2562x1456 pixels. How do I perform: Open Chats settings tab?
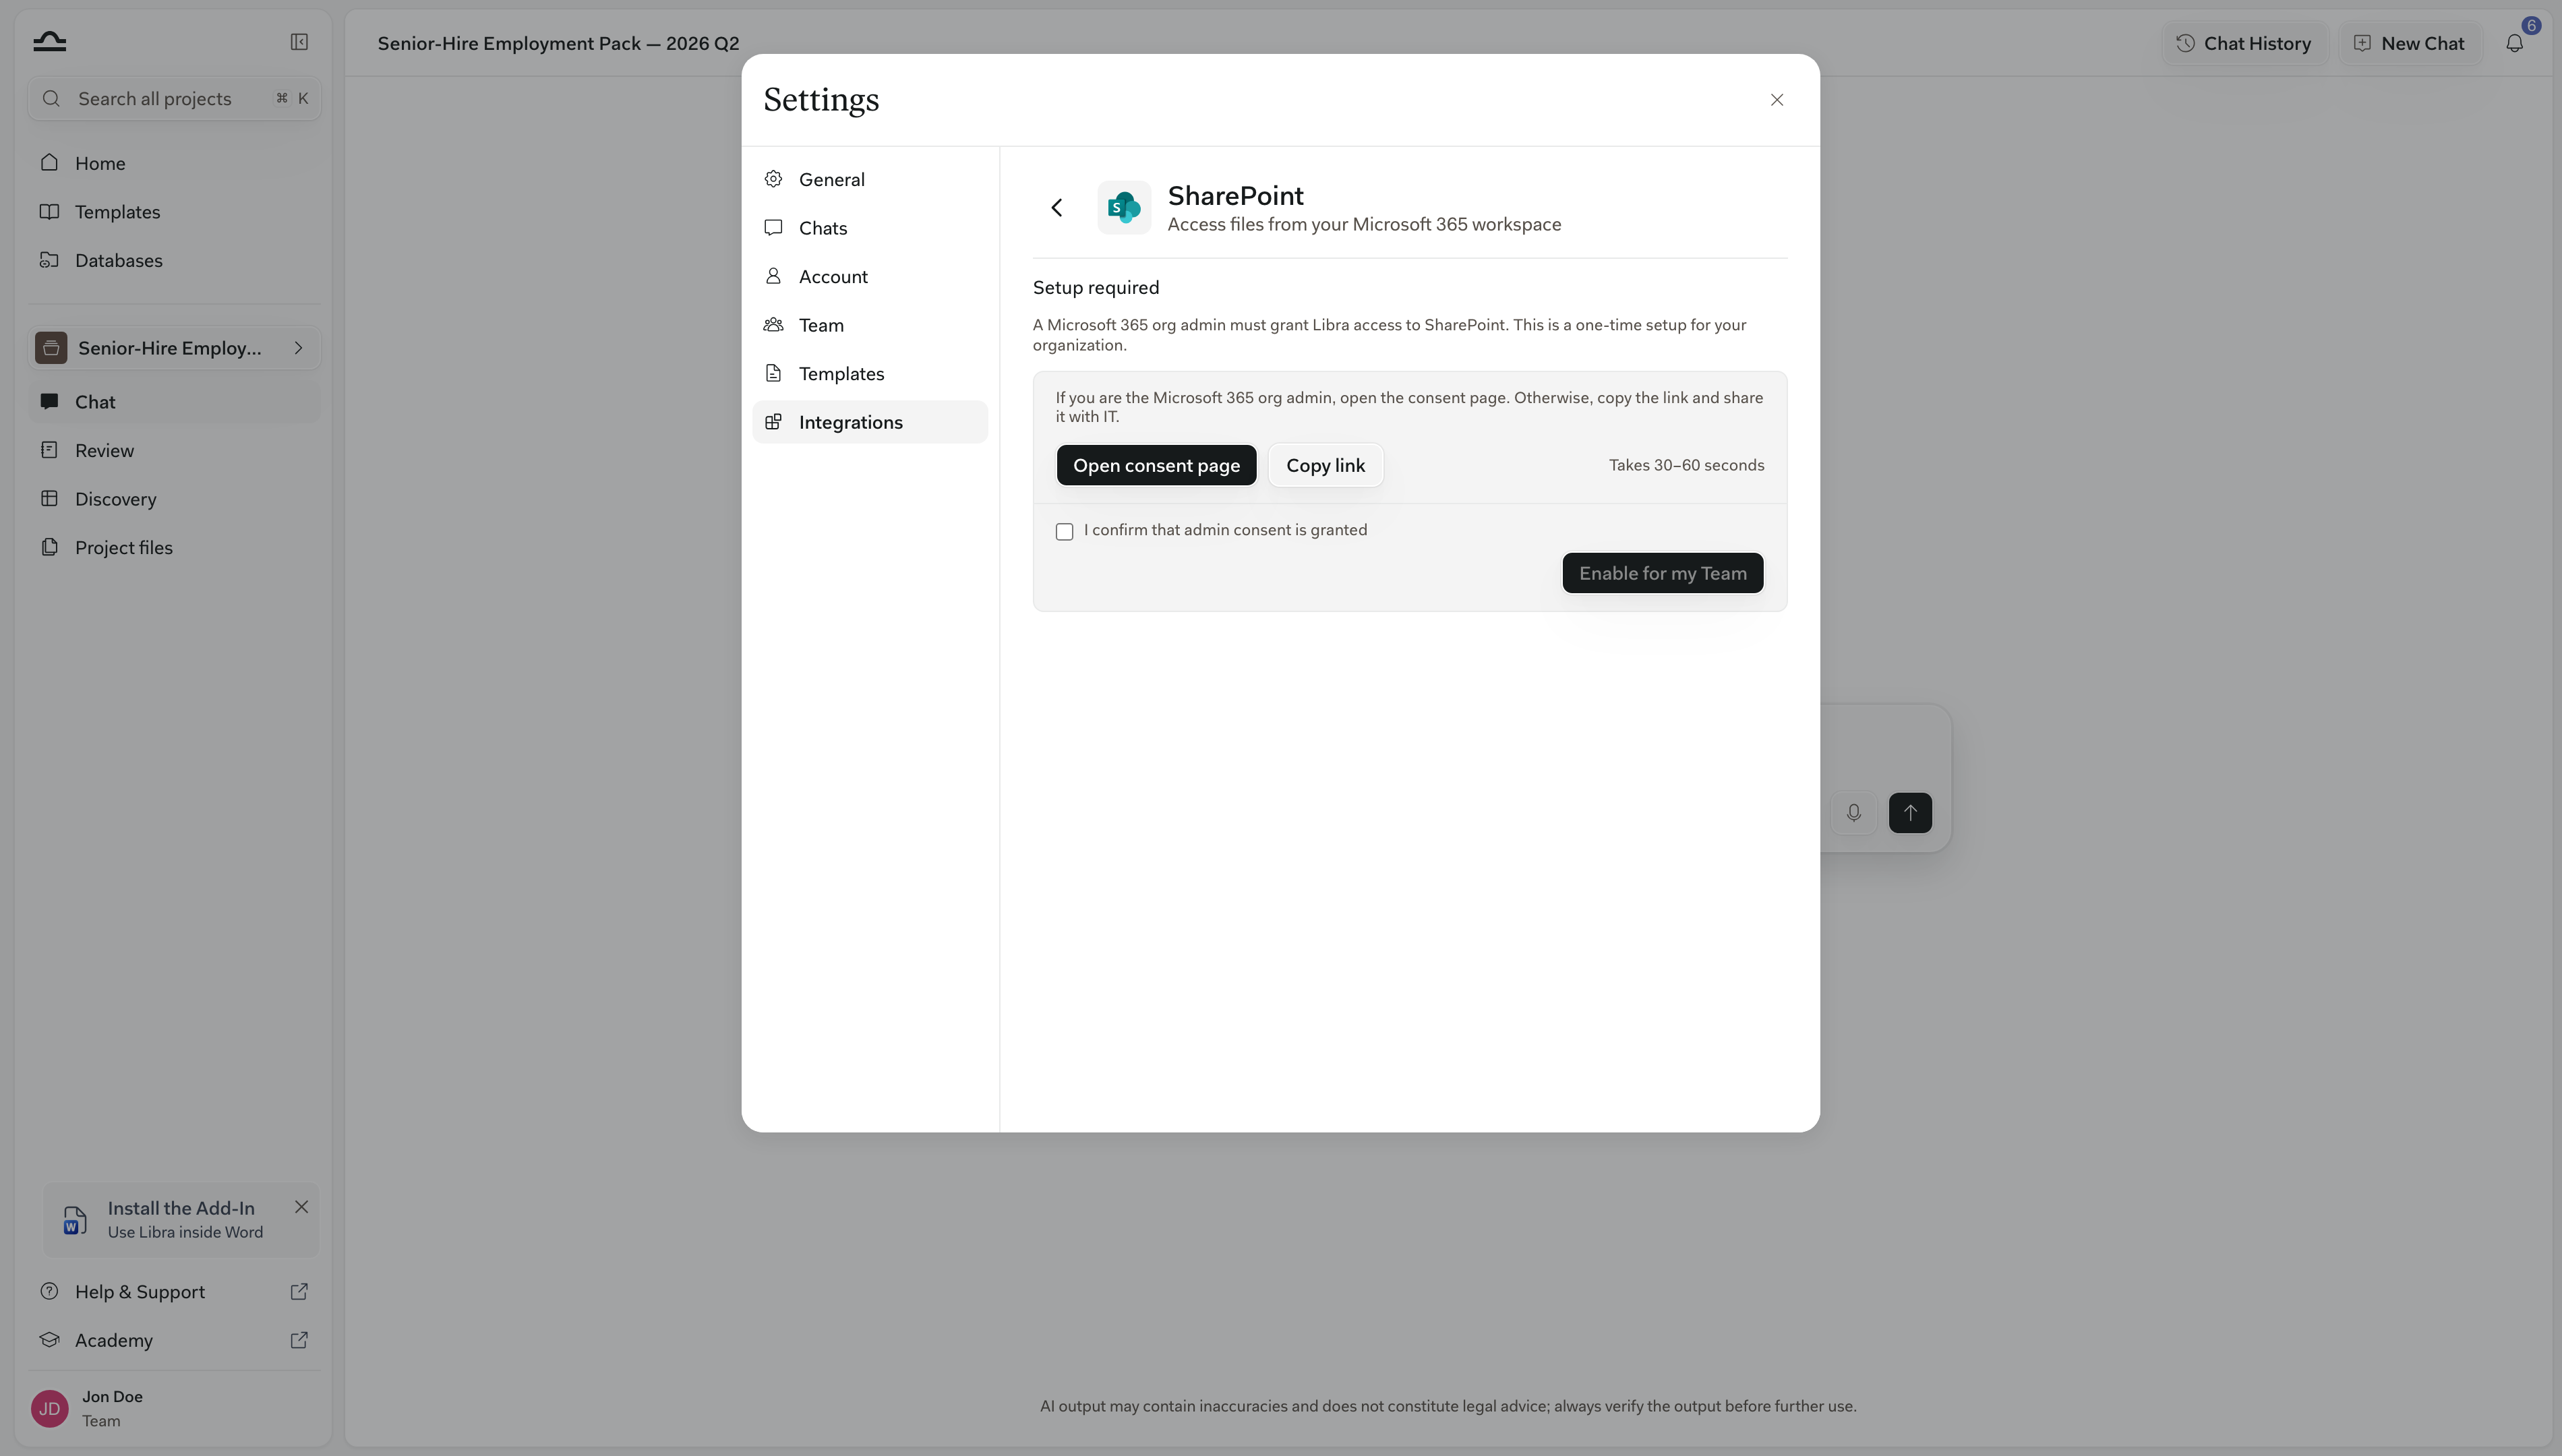[870, 228]
